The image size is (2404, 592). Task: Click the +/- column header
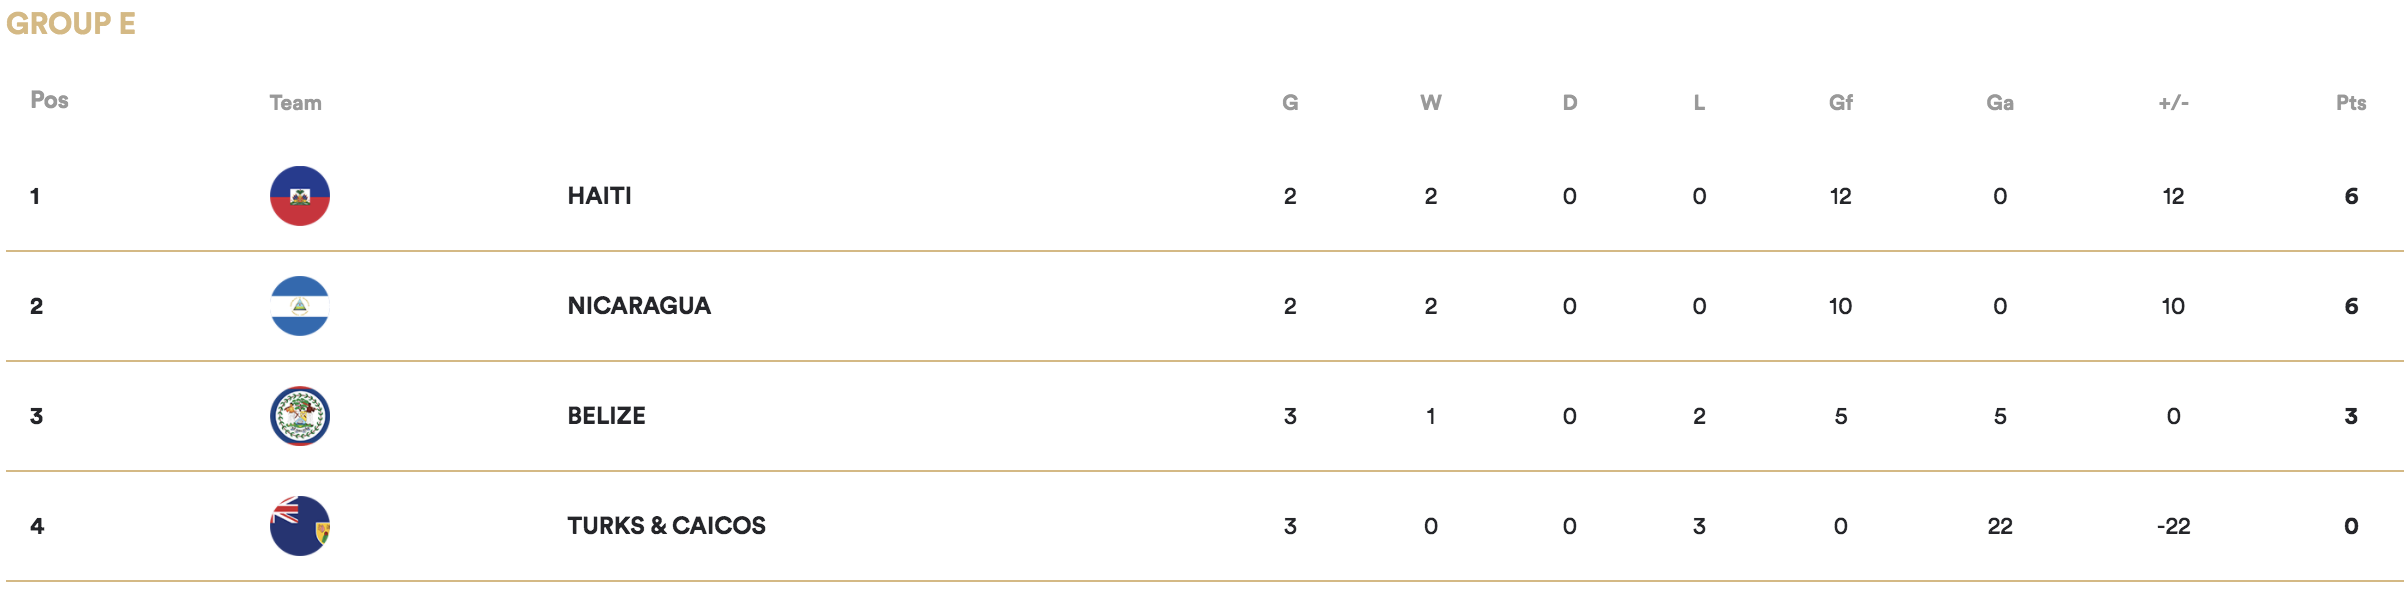2173,103
